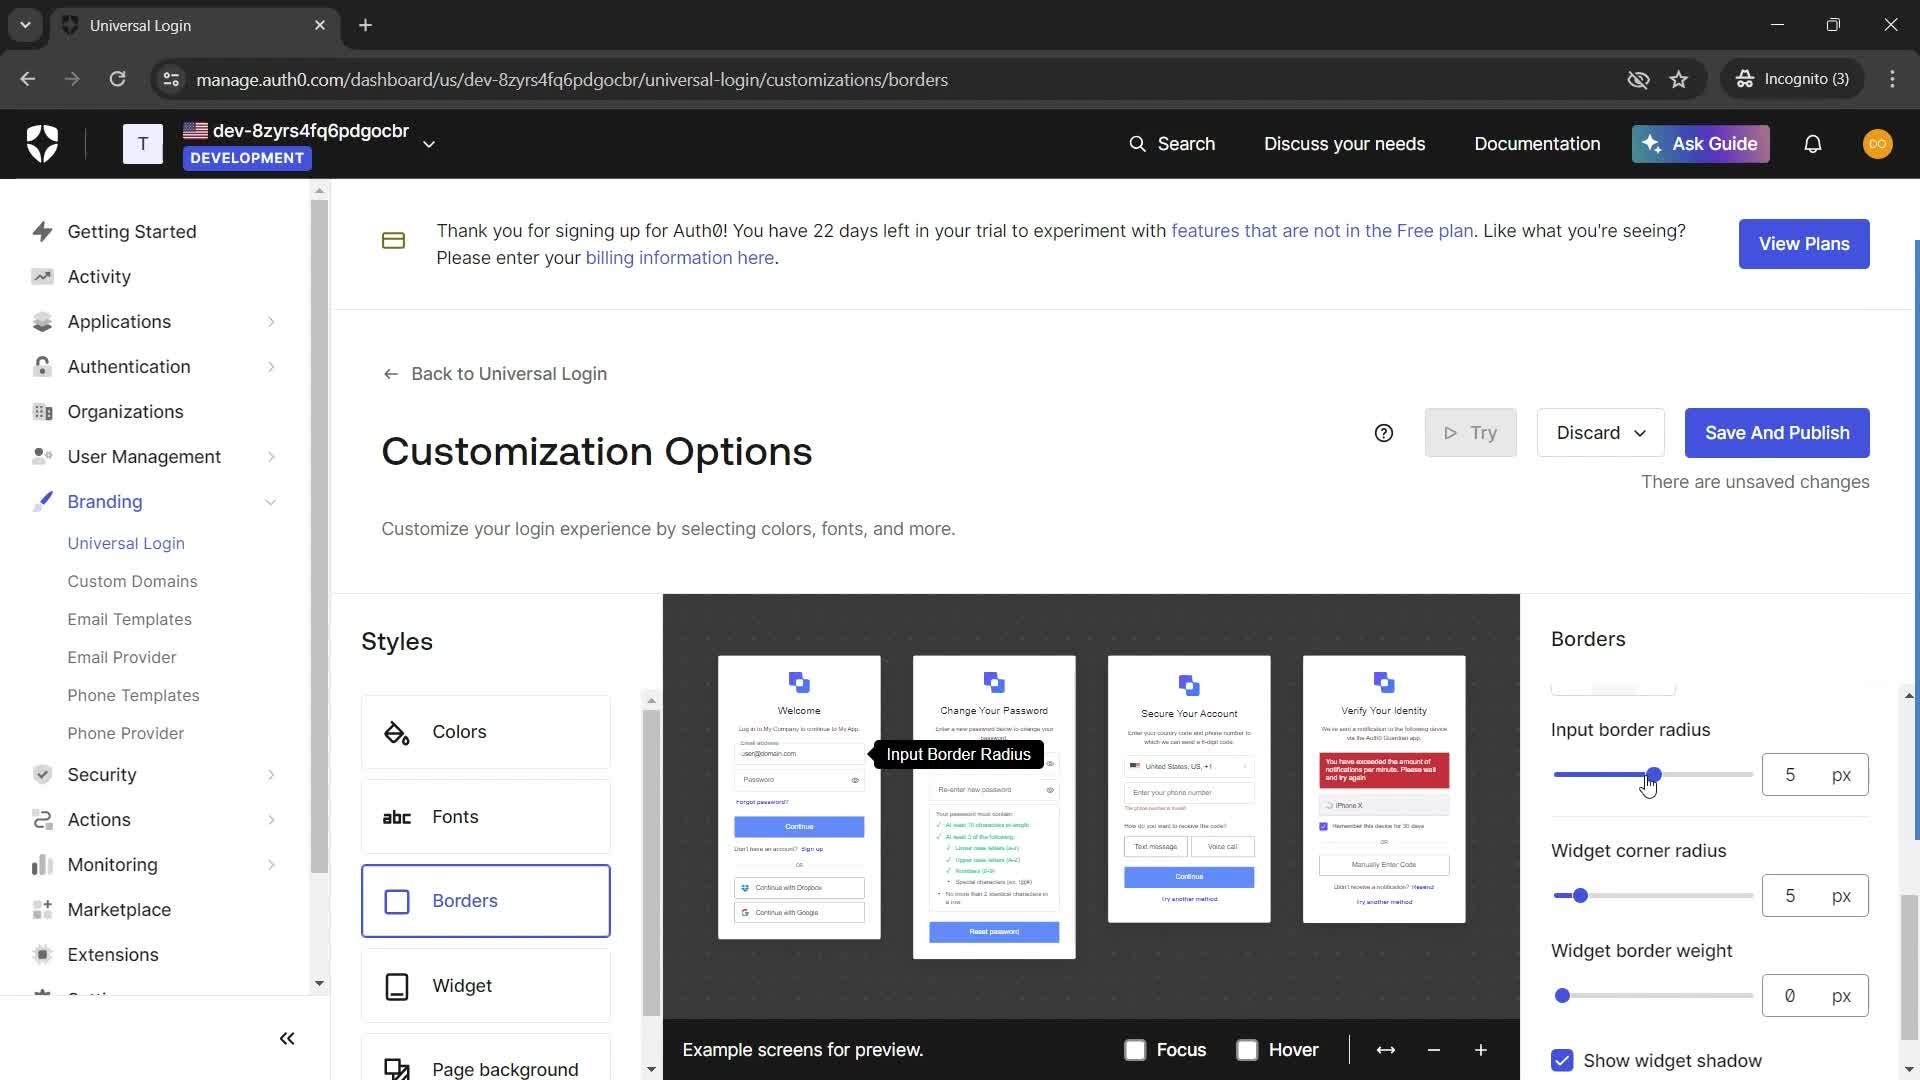The image size is (1920, 1080).
Task: Expand the Security submenu
Action: coord(271,775)
